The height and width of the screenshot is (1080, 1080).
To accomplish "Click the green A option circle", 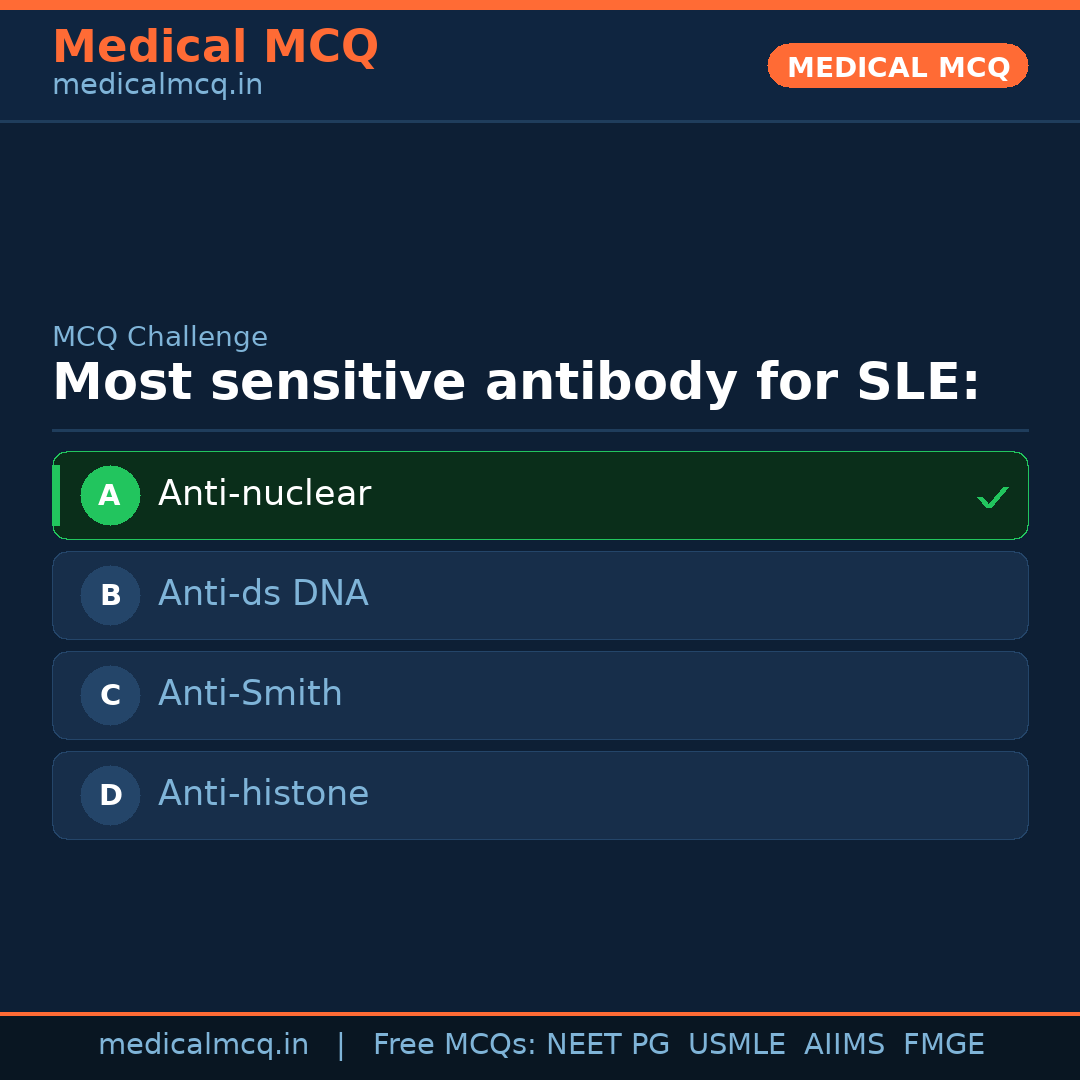I will point(110,495).
